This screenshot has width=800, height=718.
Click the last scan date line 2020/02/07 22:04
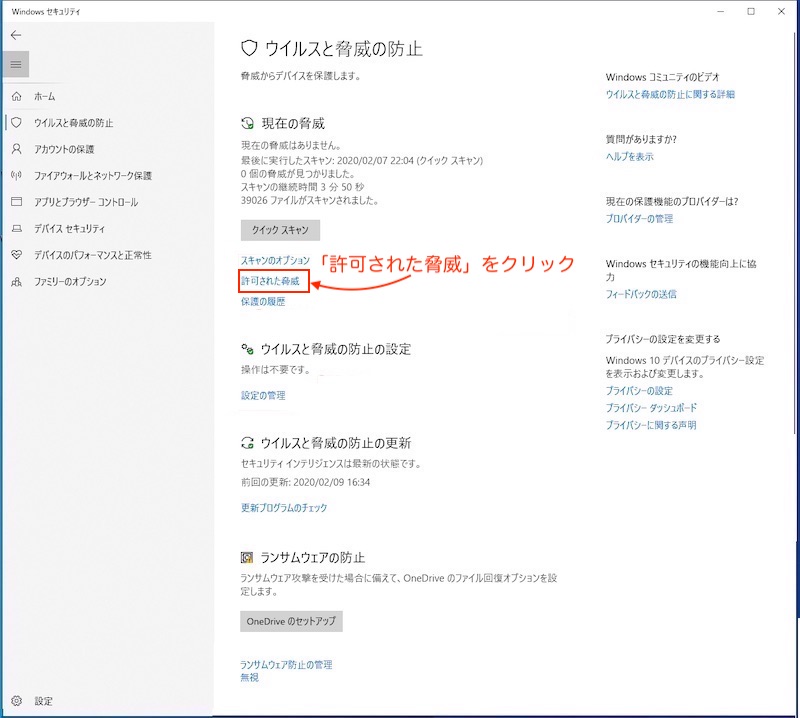tap(362, 160)
